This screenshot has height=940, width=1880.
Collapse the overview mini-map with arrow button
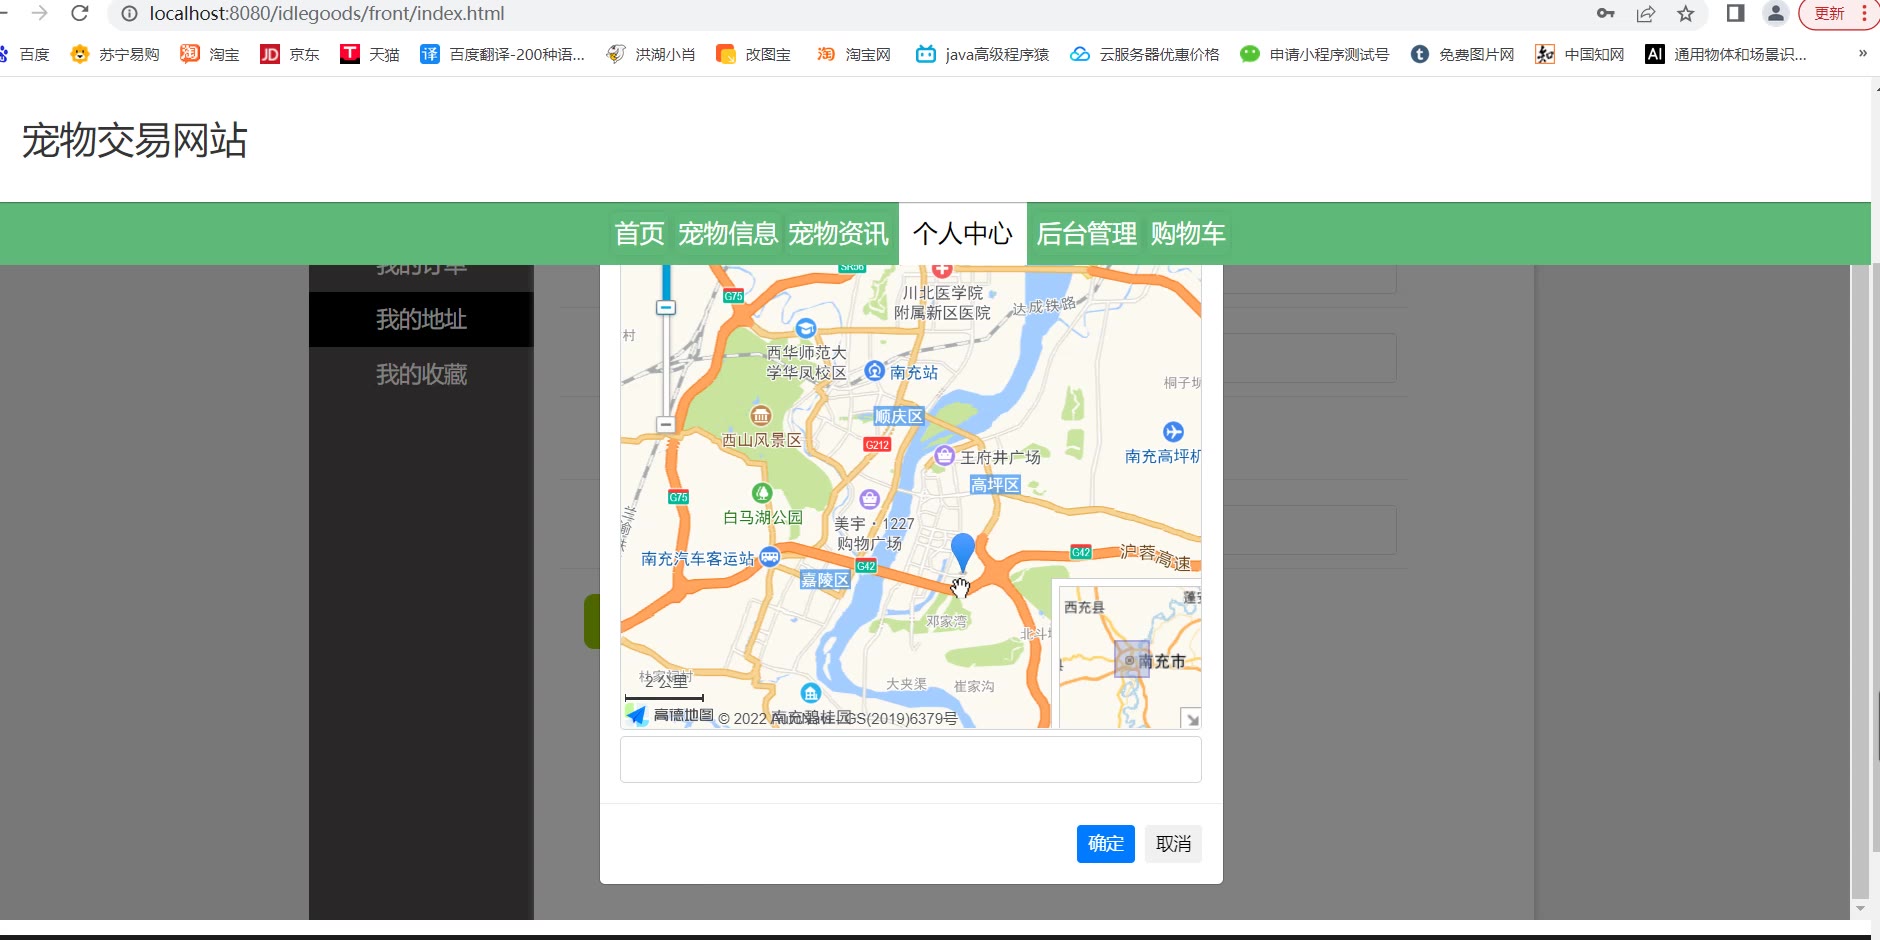tap(1191, 718)
